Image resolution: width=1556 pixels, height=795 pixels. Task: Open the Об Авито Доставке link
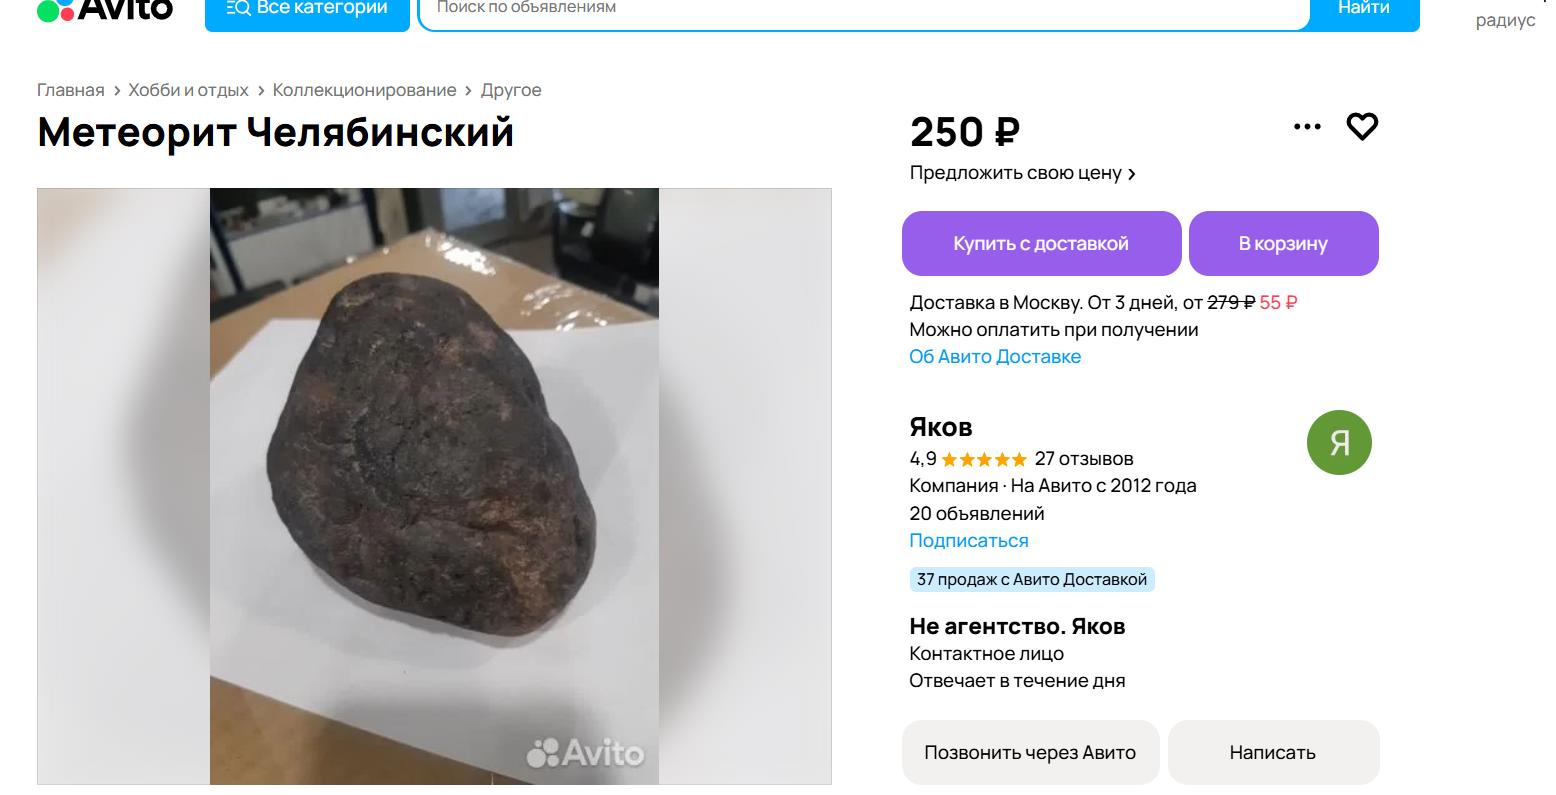click(995, 357)
